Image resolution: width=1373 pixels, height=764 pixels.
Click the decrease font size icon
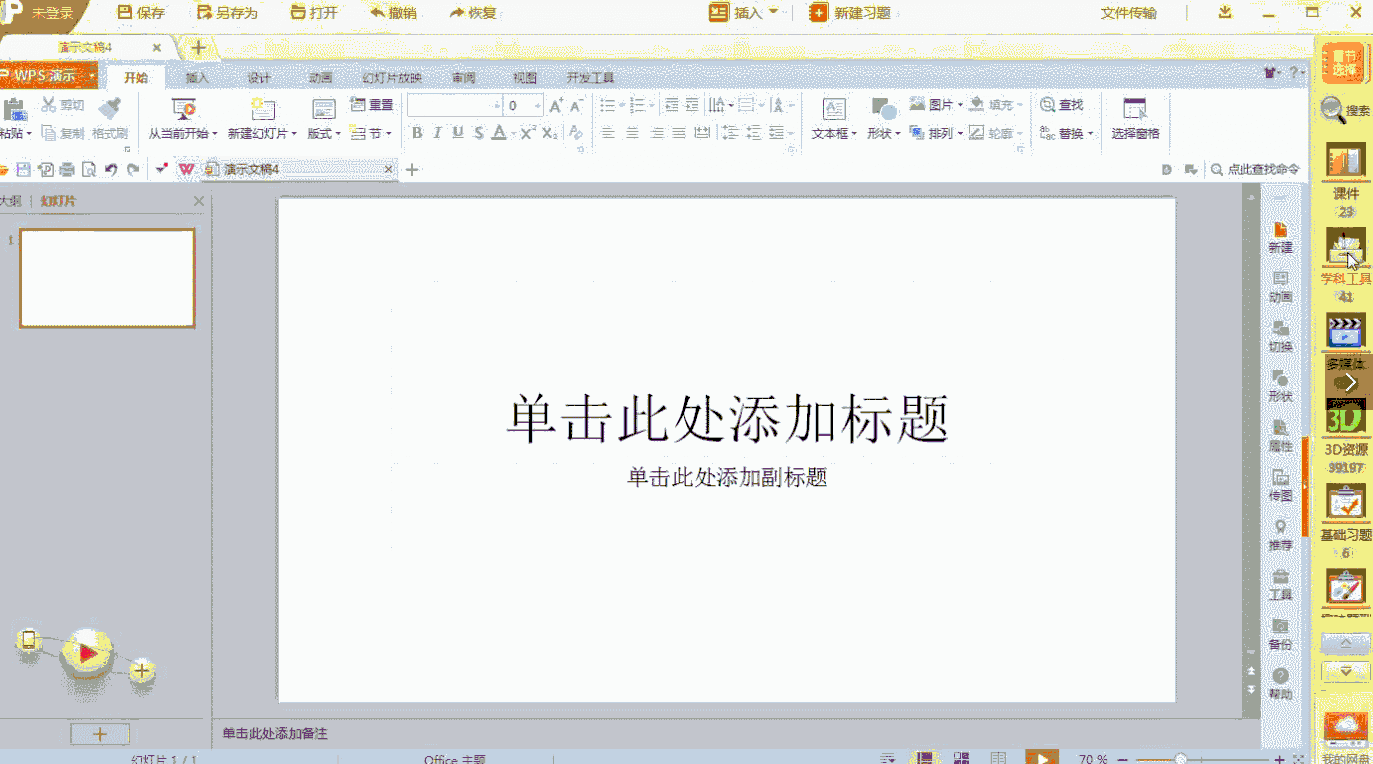[576, 105]
